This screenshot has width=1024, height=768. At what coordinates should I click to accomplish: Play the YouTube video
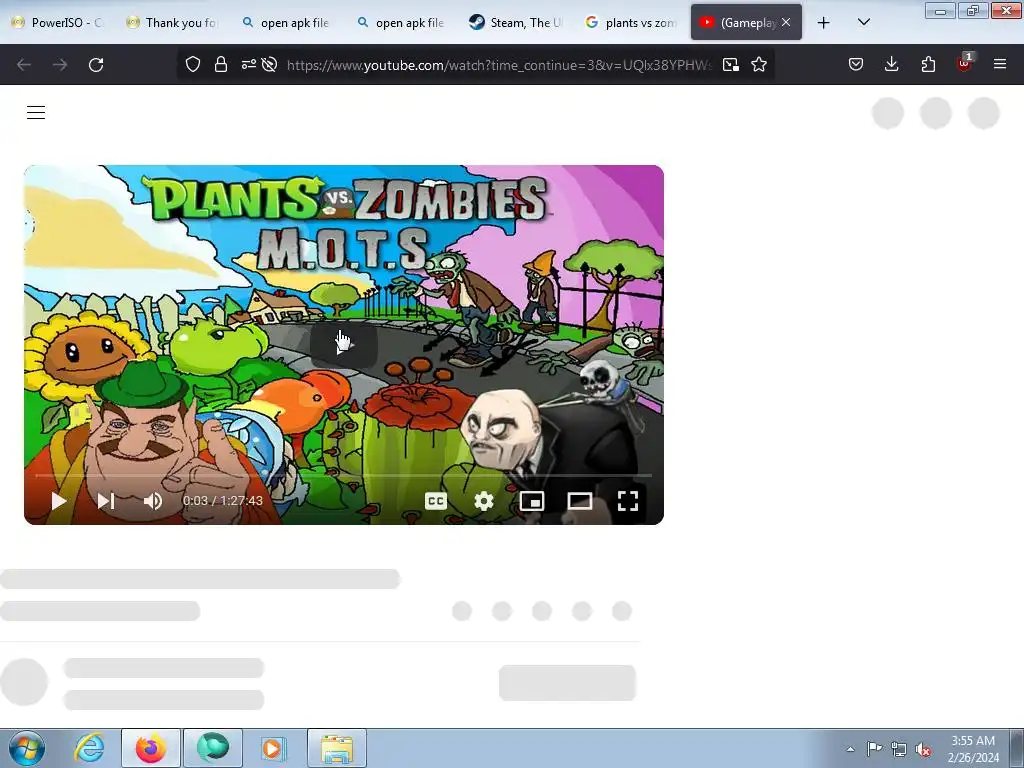(59, 501)
